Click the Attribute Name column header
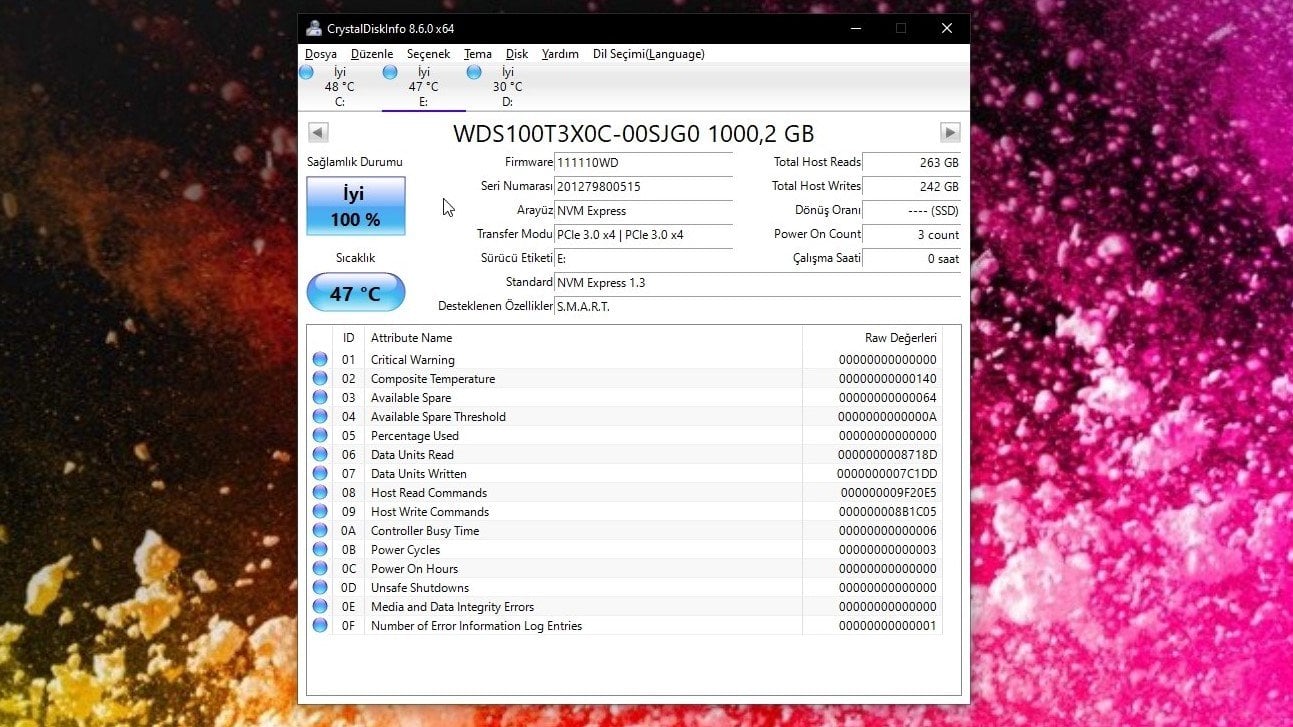 point(584,338)
